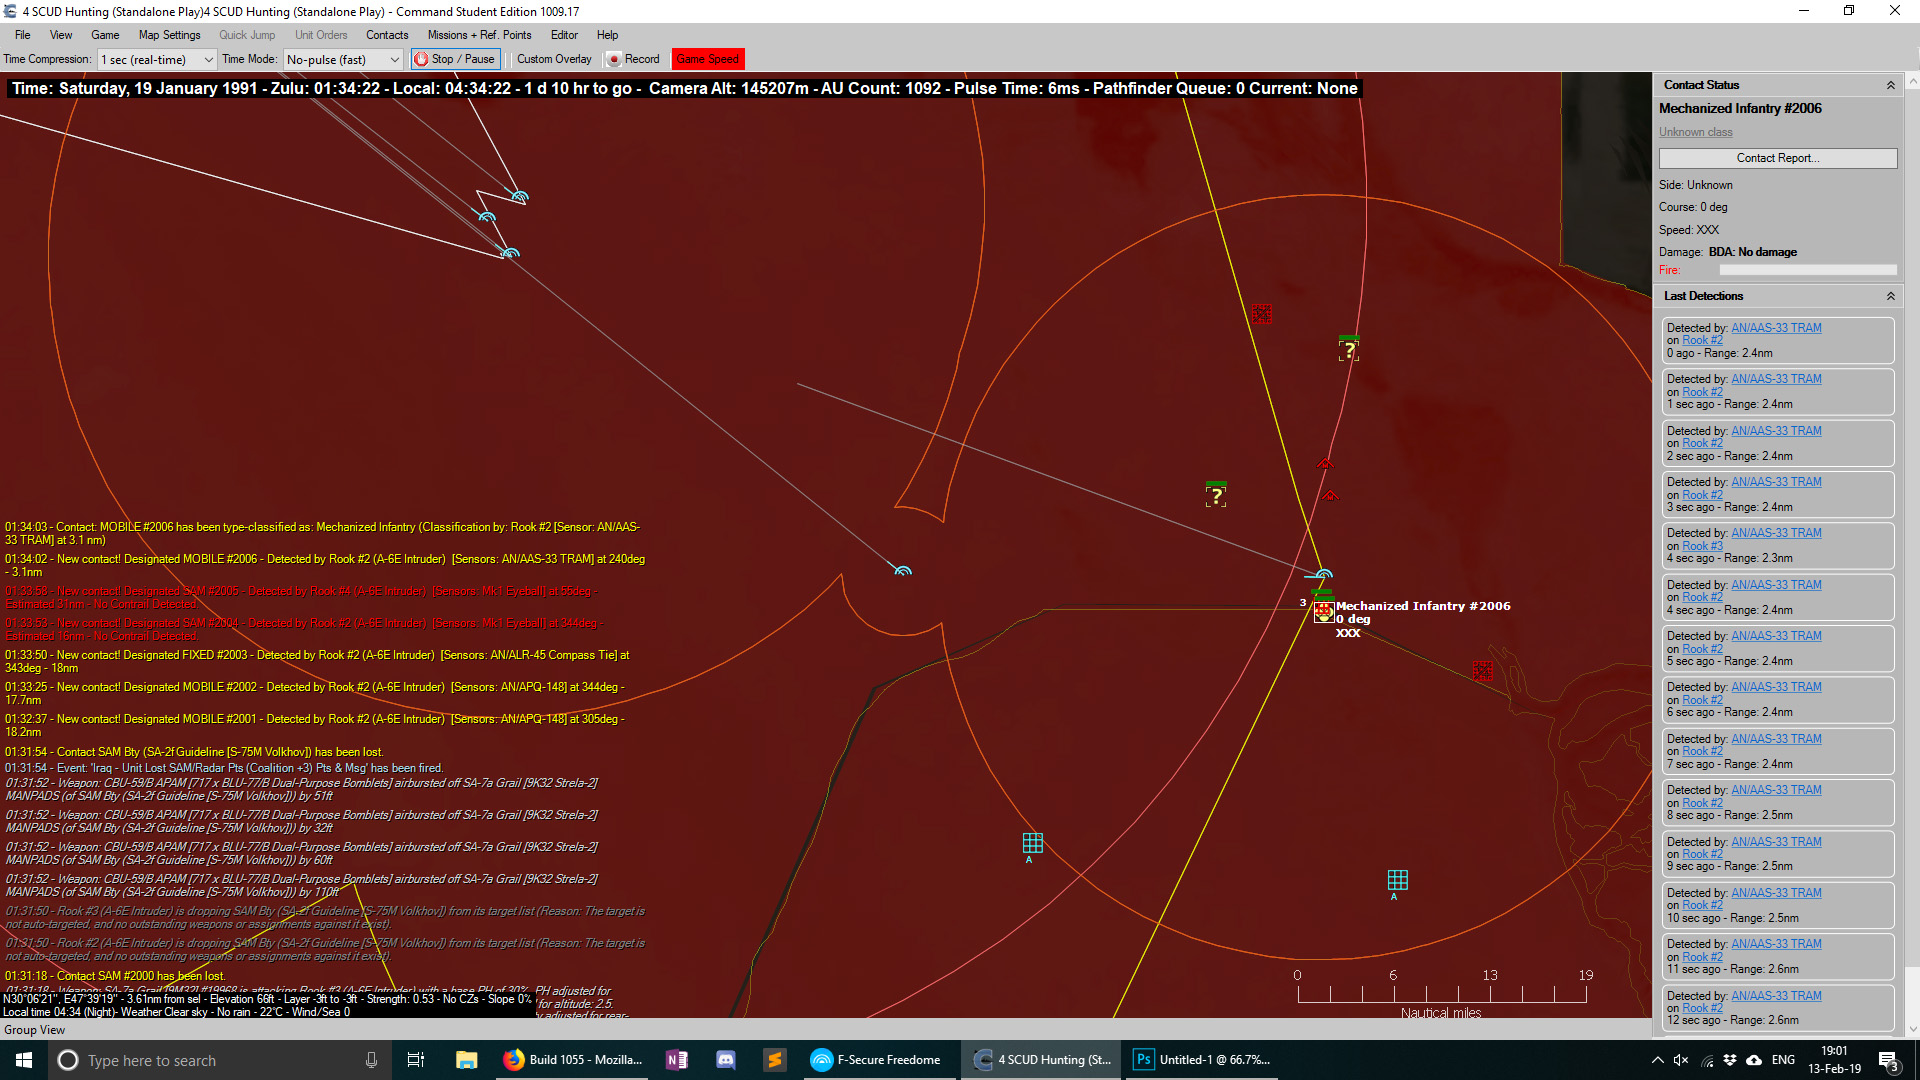Screen dimensions: 1920x1080
Task: Click the Contact Report button
Action: tap(1777, 158)
